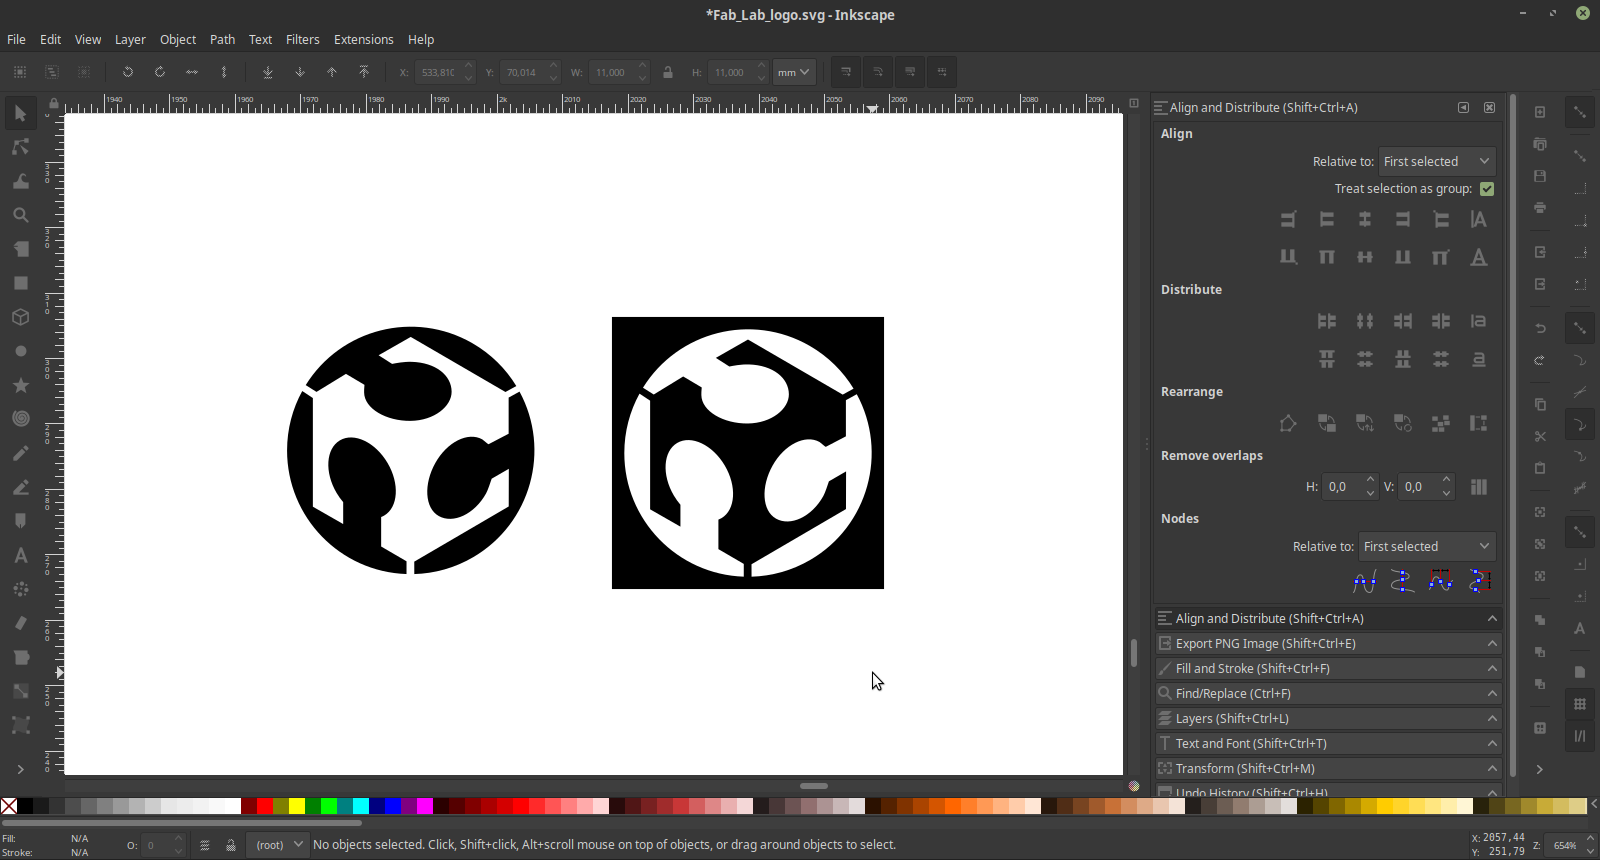Click Rotate 90 degrees counter-clockwise icon

pyautogui.click(x=127, y=72)
